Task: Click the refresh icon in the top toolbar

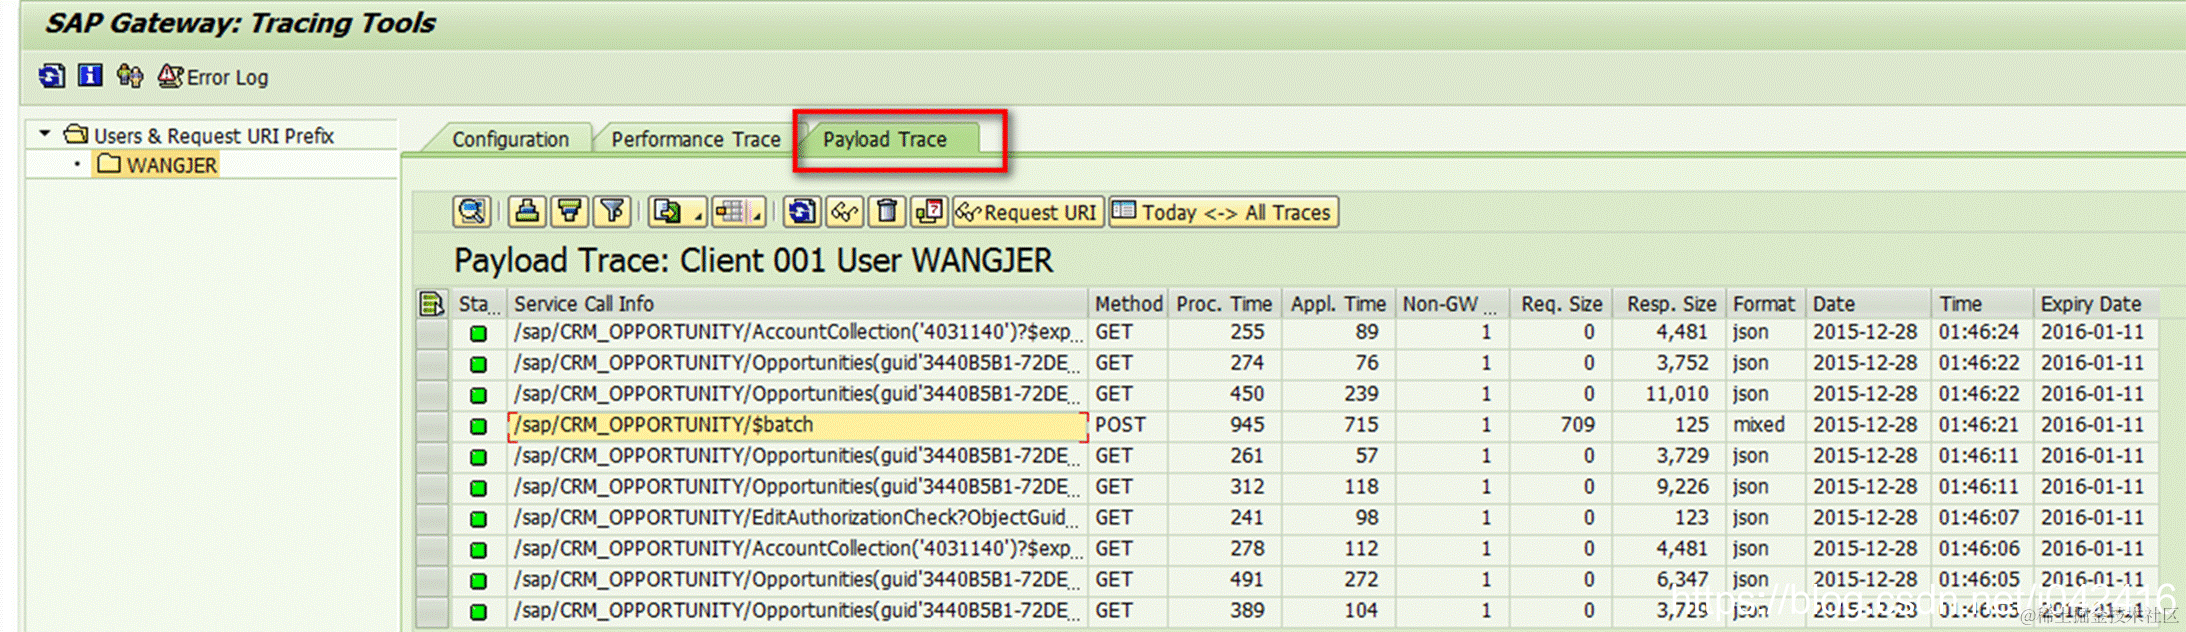Action: [52, 76]
